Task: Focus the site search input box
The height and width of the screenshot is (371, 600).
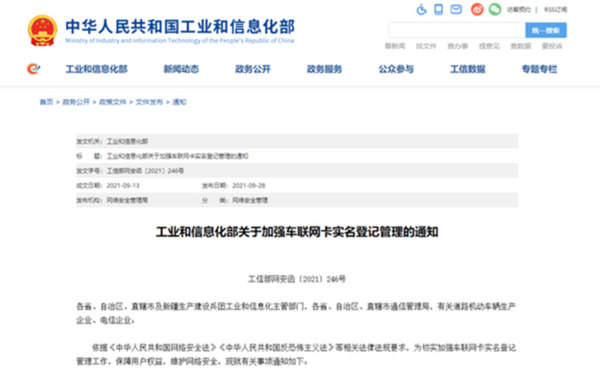Action: coord(457,30)
